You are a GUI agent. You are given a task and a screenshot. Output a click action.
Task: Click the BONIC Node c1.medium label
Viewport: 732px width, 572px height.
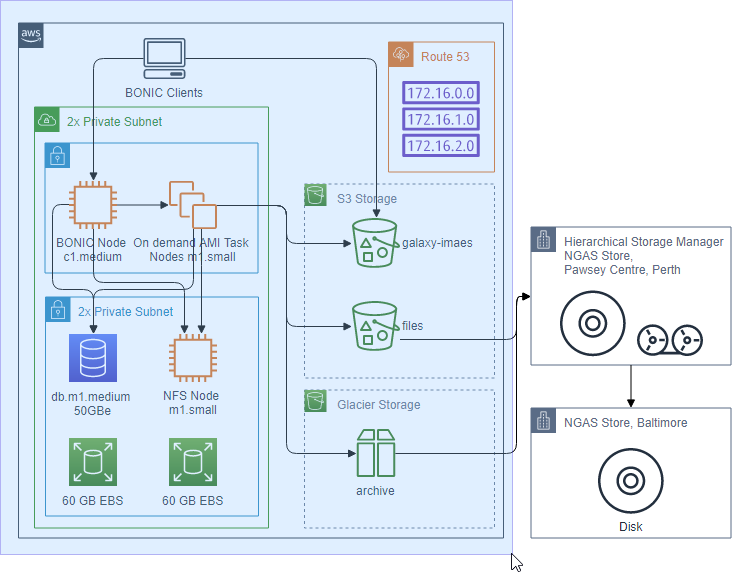pos(92,250)
